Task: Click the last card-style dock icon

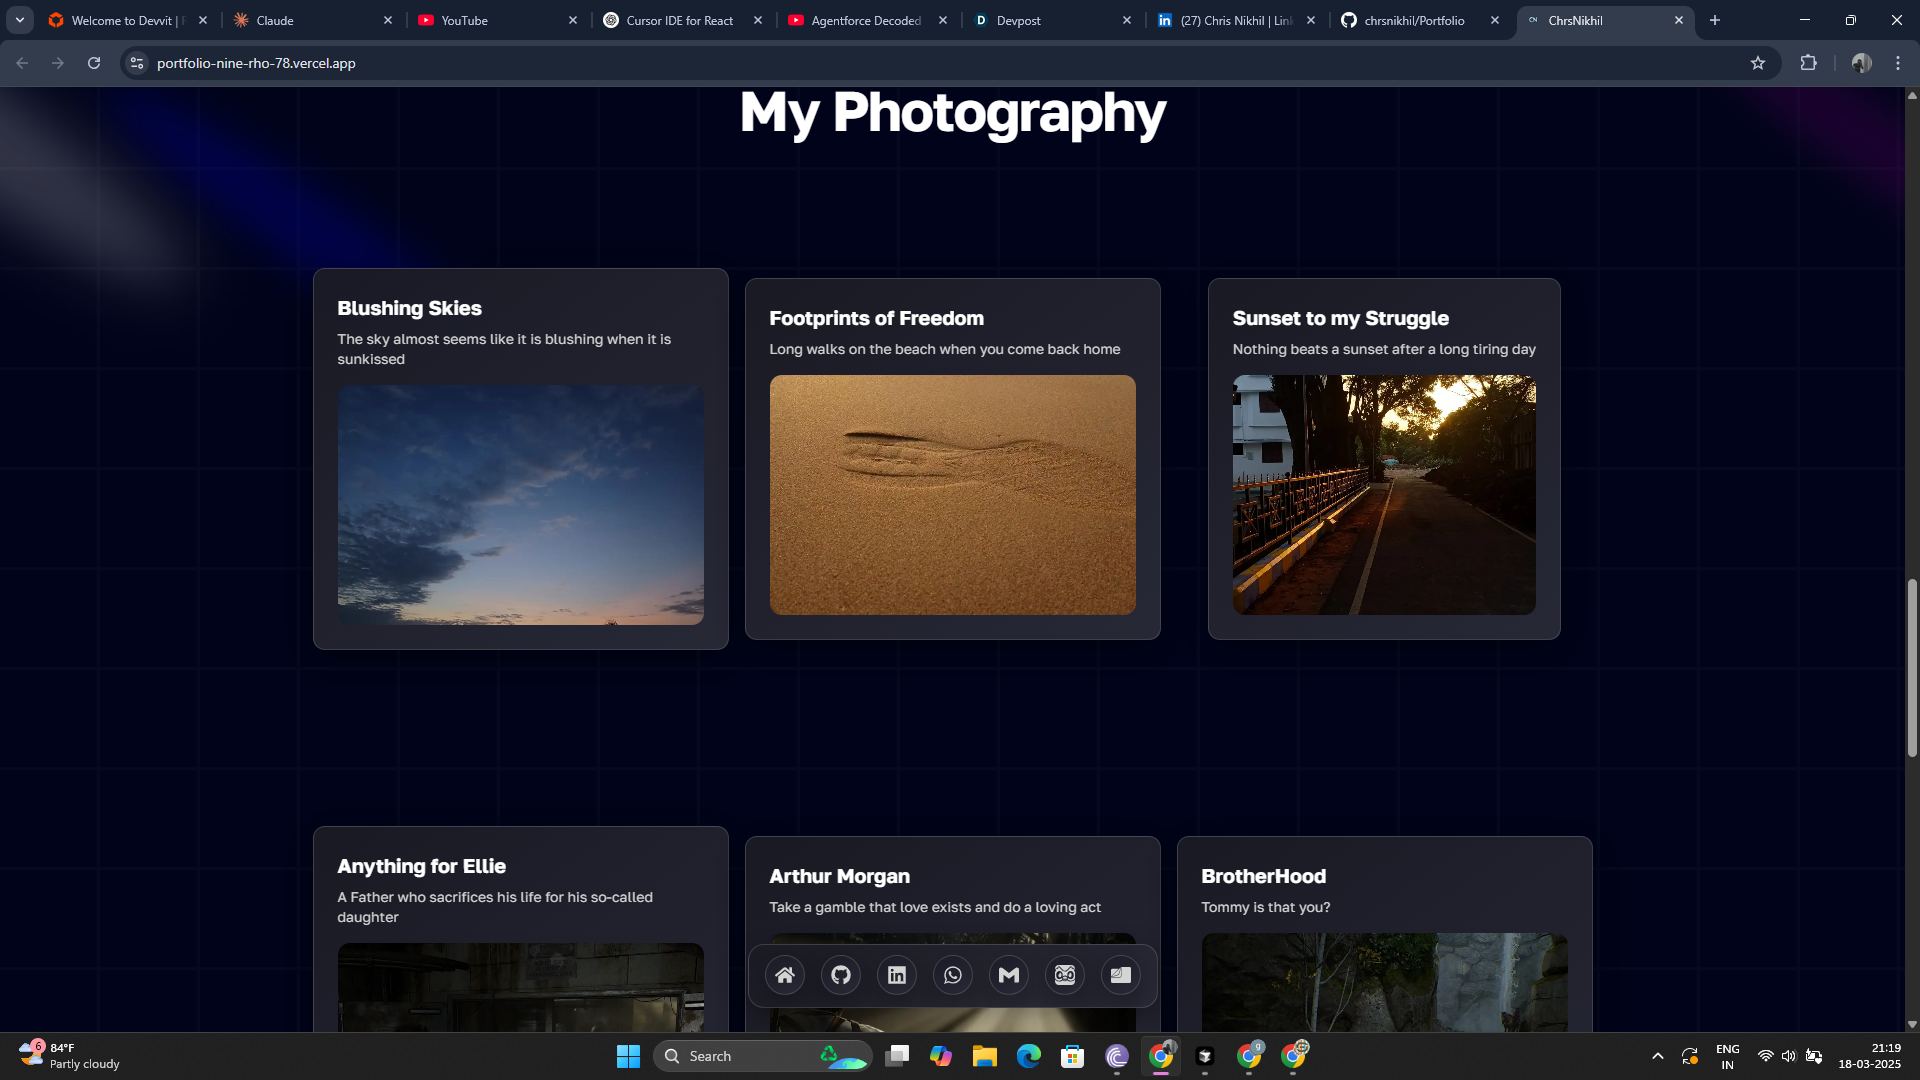Action: tap(1121, 975)
